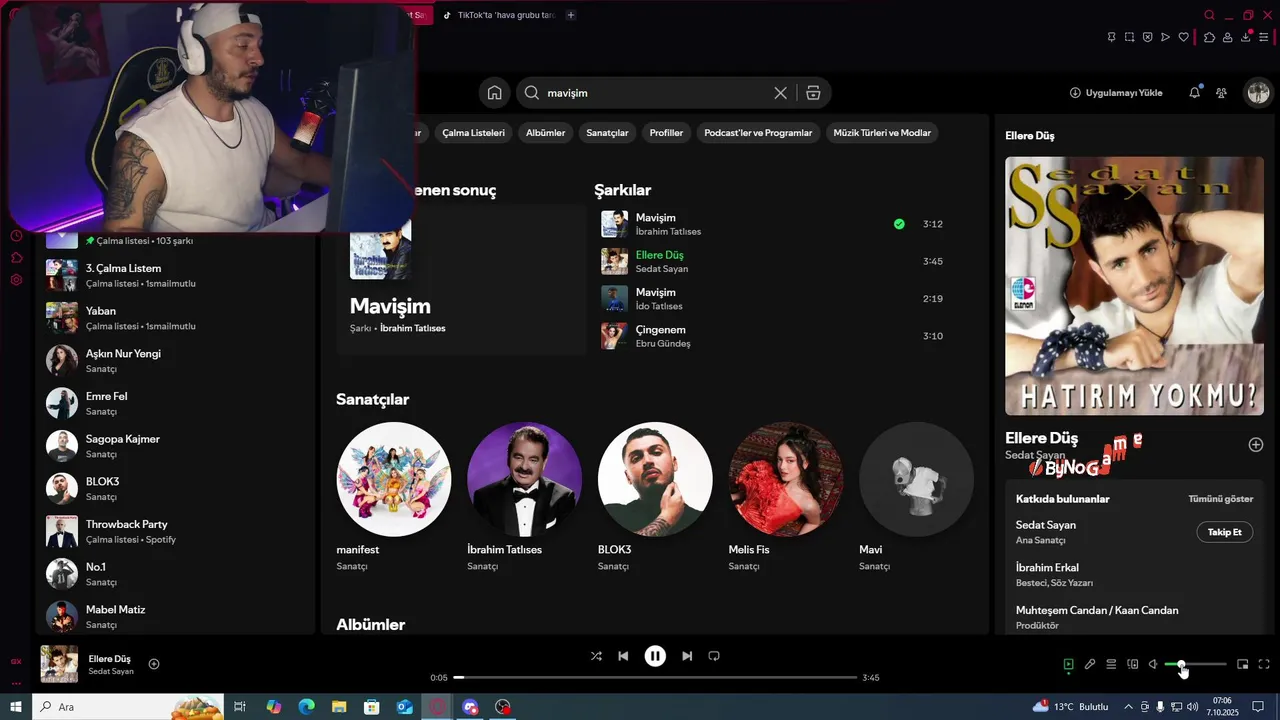This screenshot has height=720, width=1280.
Task: Follow Sedat Sayan with Takip Et button
Action: [x=1225, y=532]
